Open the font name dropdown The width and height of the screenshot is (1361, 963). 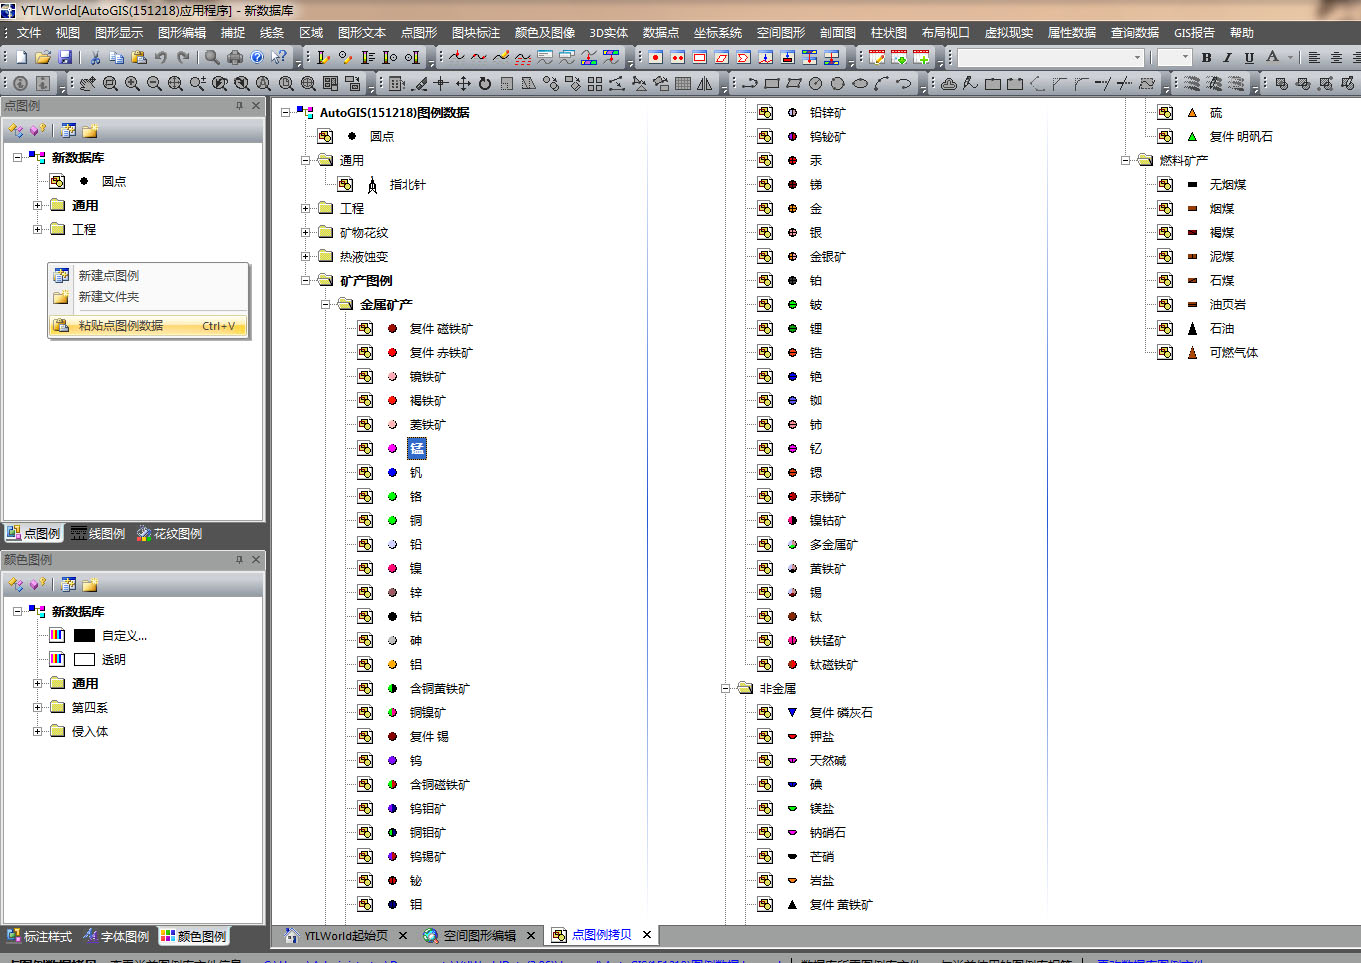click(1138, 58)
